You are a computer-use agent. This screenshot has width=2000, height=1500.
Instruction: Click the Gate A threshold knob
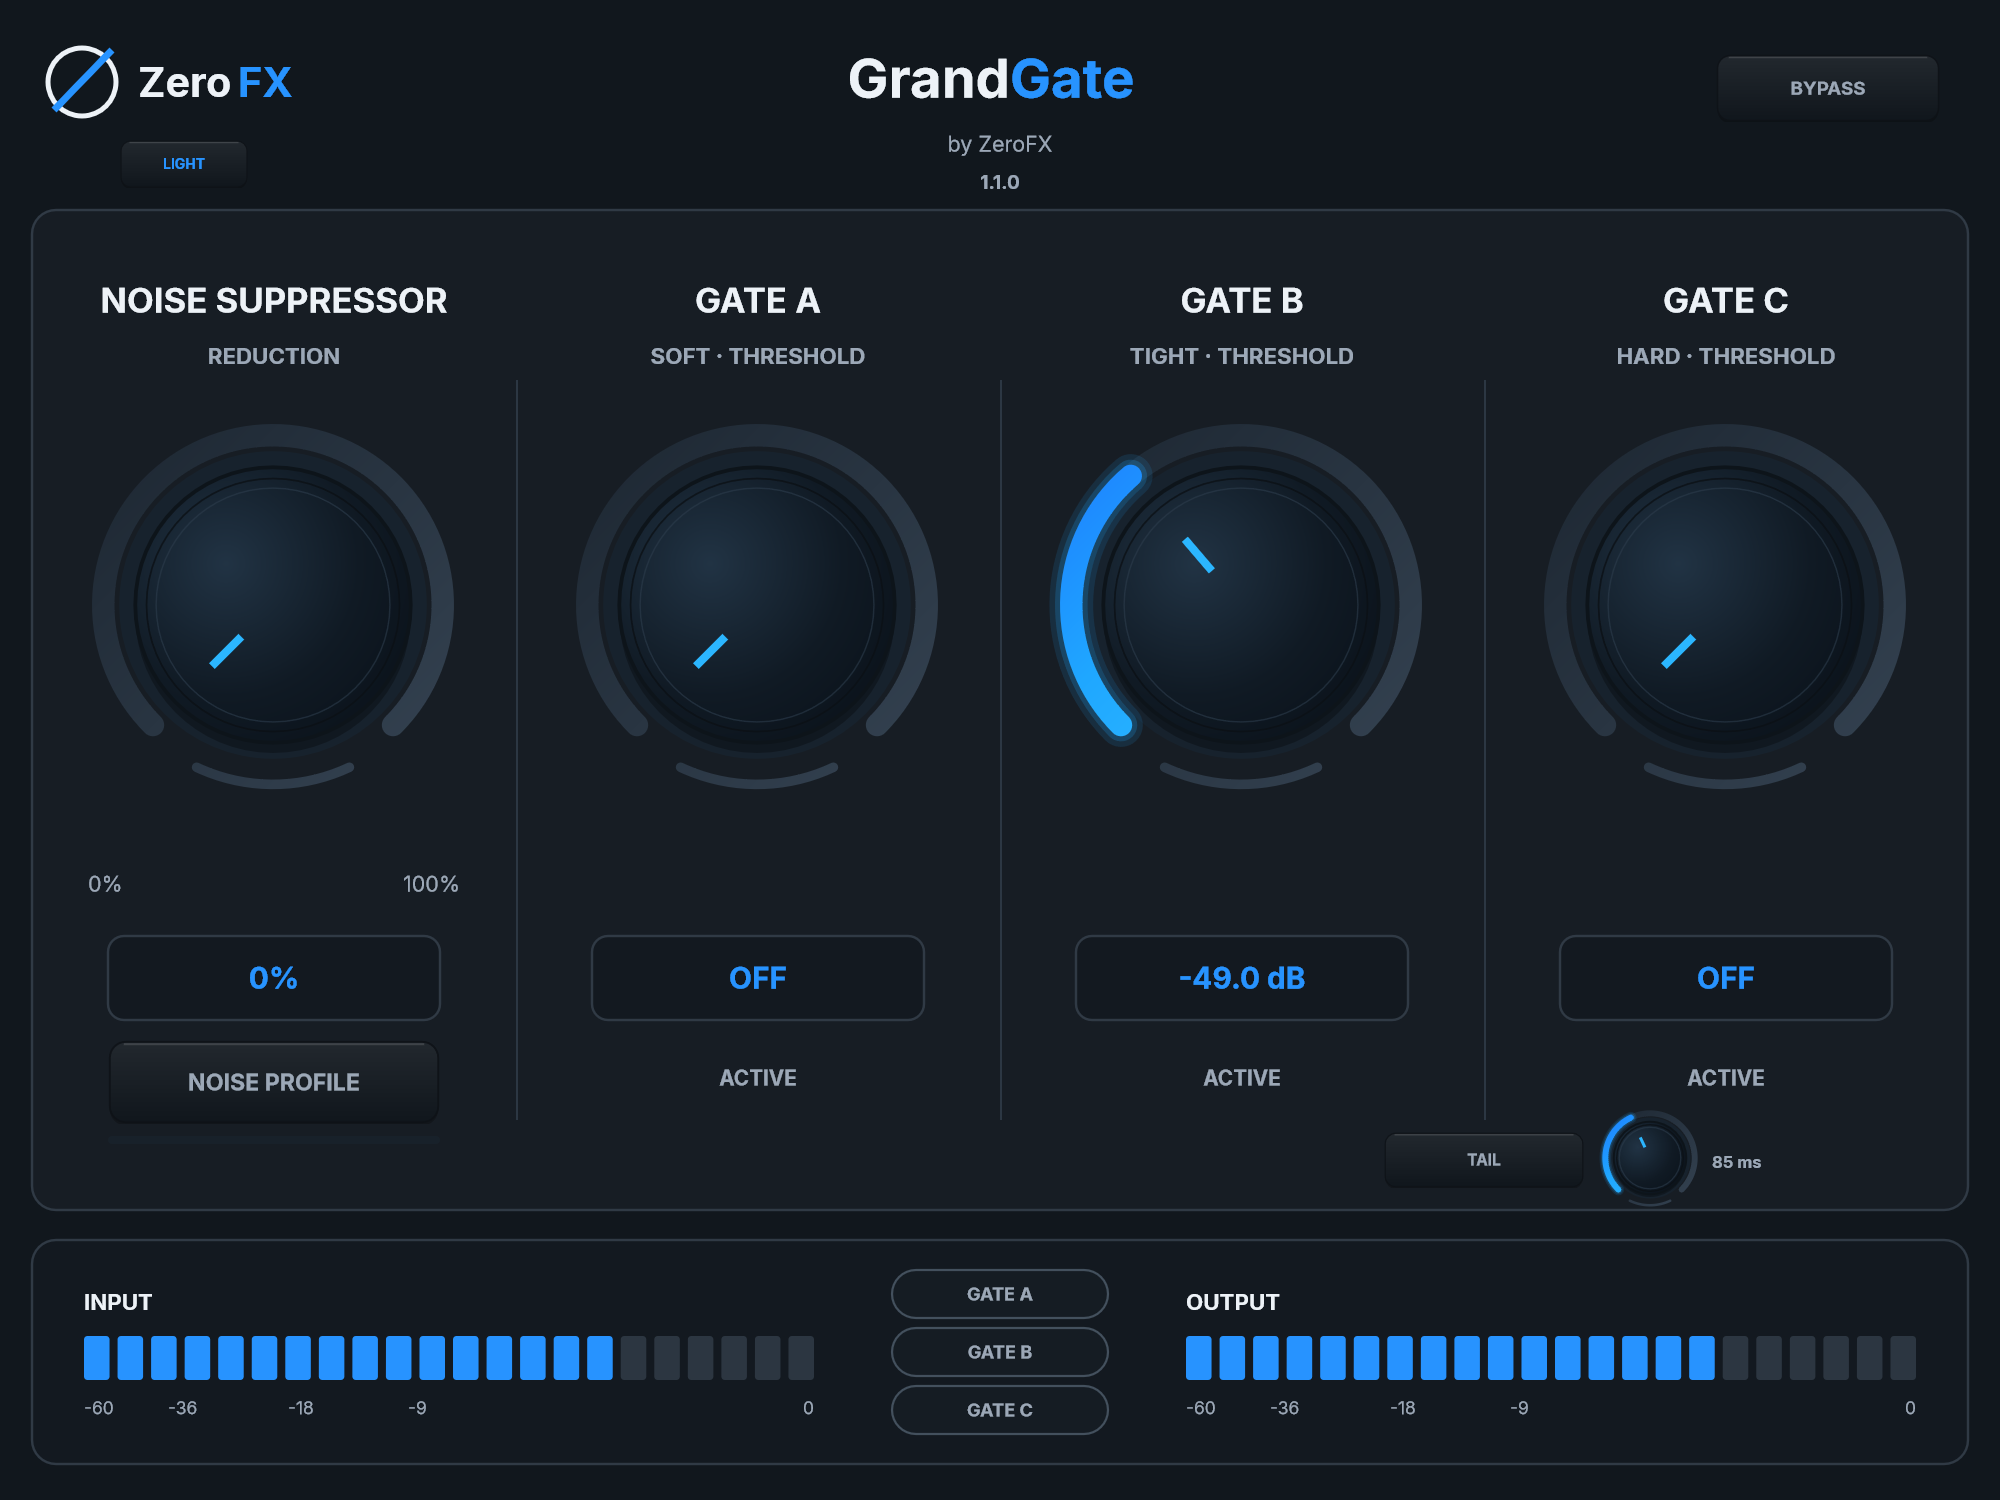pos(757,605)
